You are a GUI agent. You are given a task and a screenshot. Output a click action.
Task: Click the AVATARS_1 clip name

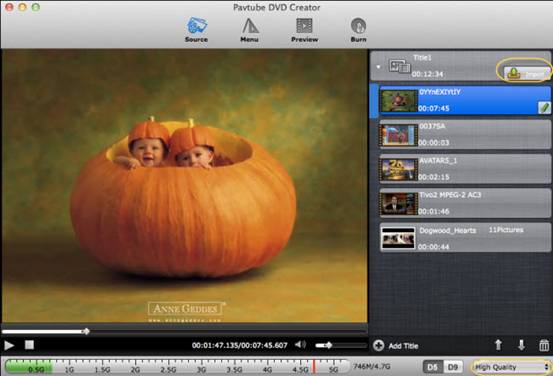tap(438, 160)
